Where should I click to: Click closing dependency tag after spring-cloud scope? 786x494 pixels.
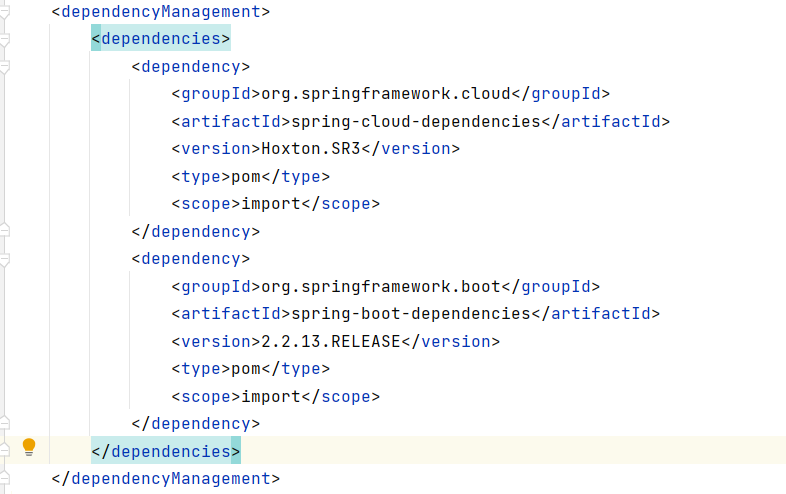[x=195, y=232]
